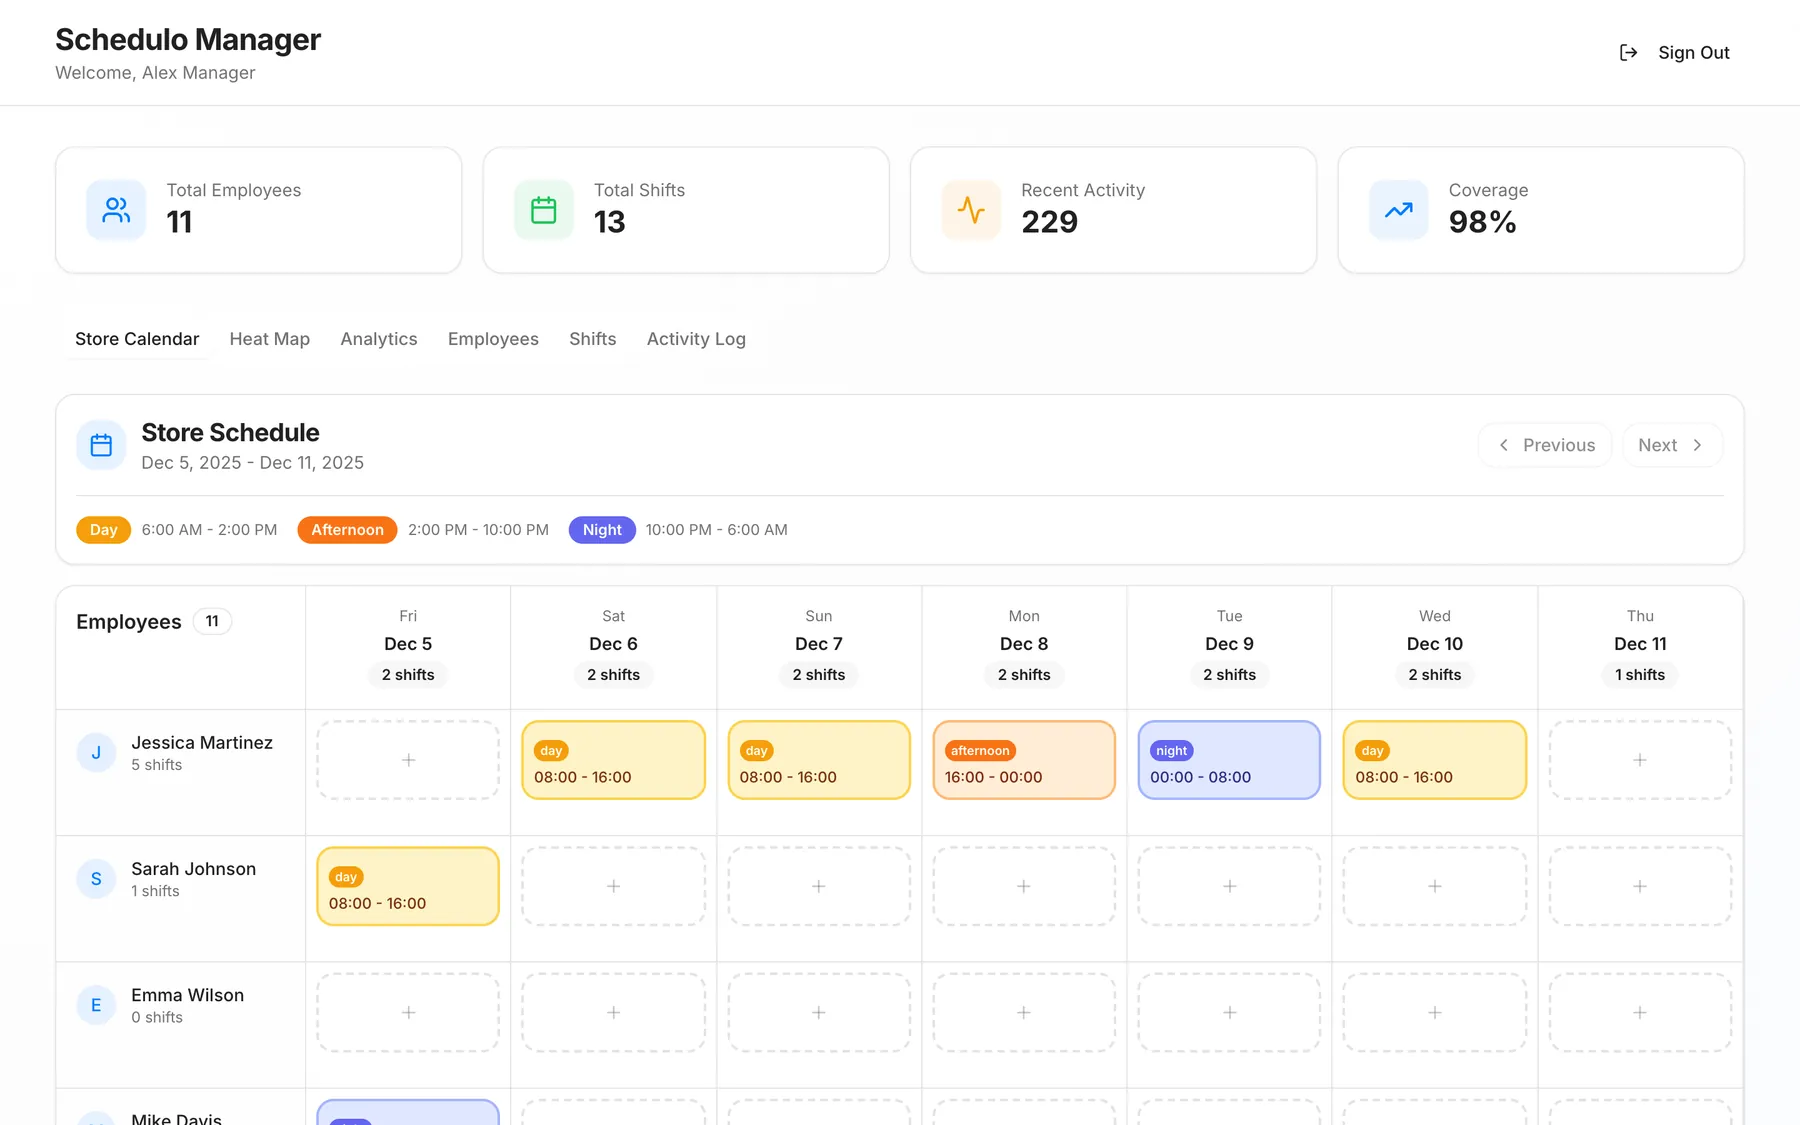Switch to the Heat Map tab

pyautogui.click(x=270, y=339)
